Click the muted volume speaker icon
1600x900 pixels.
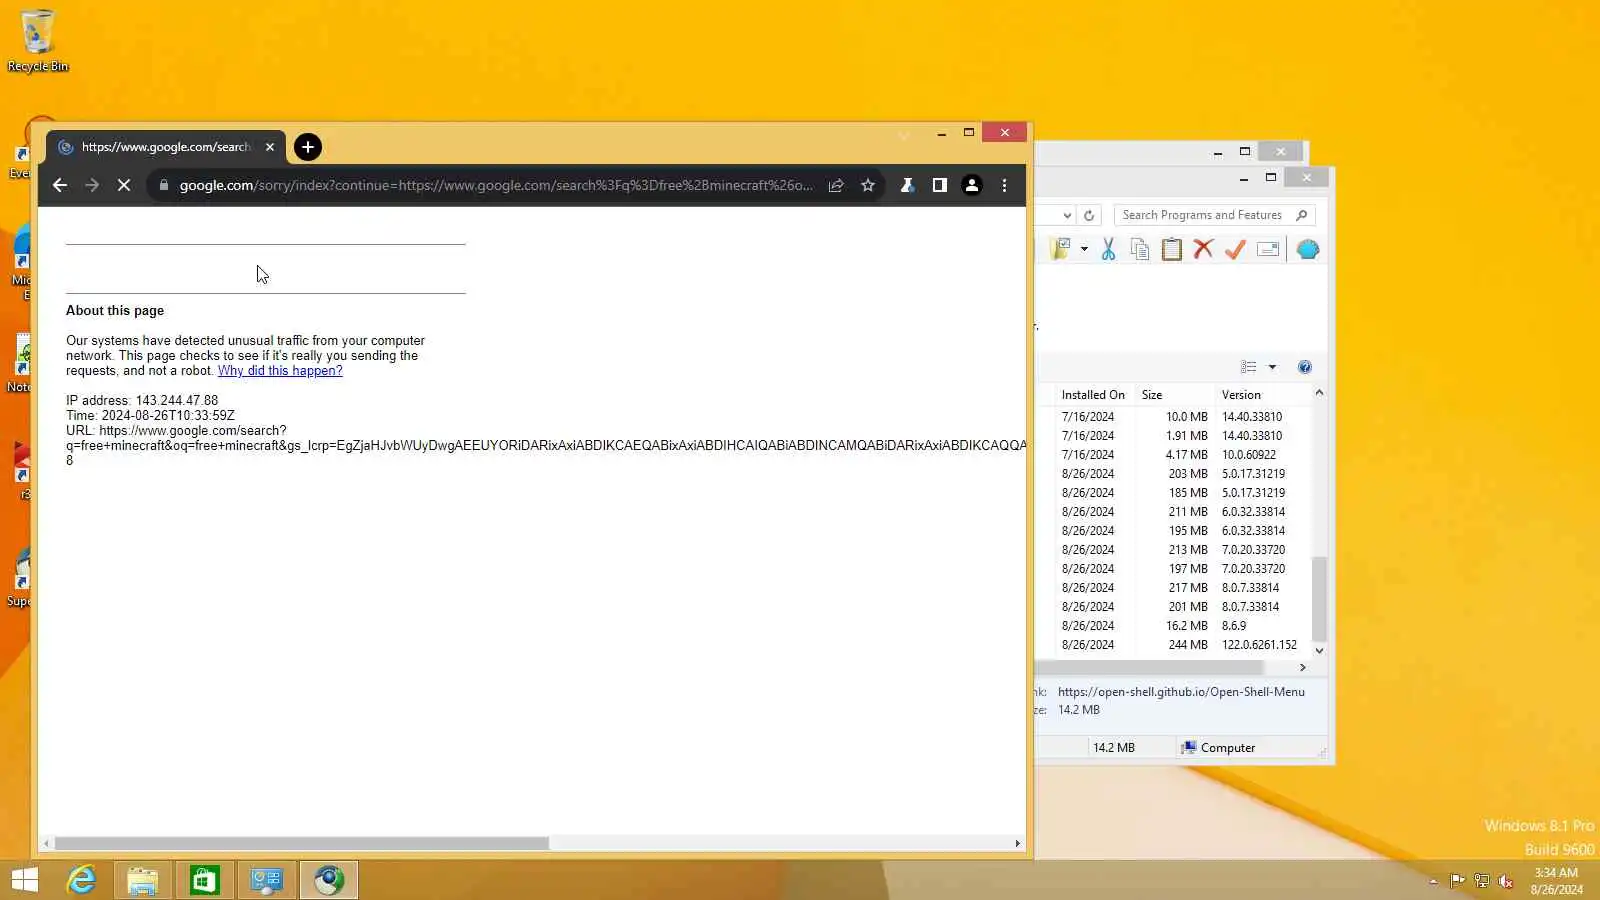coord(1506,881)
